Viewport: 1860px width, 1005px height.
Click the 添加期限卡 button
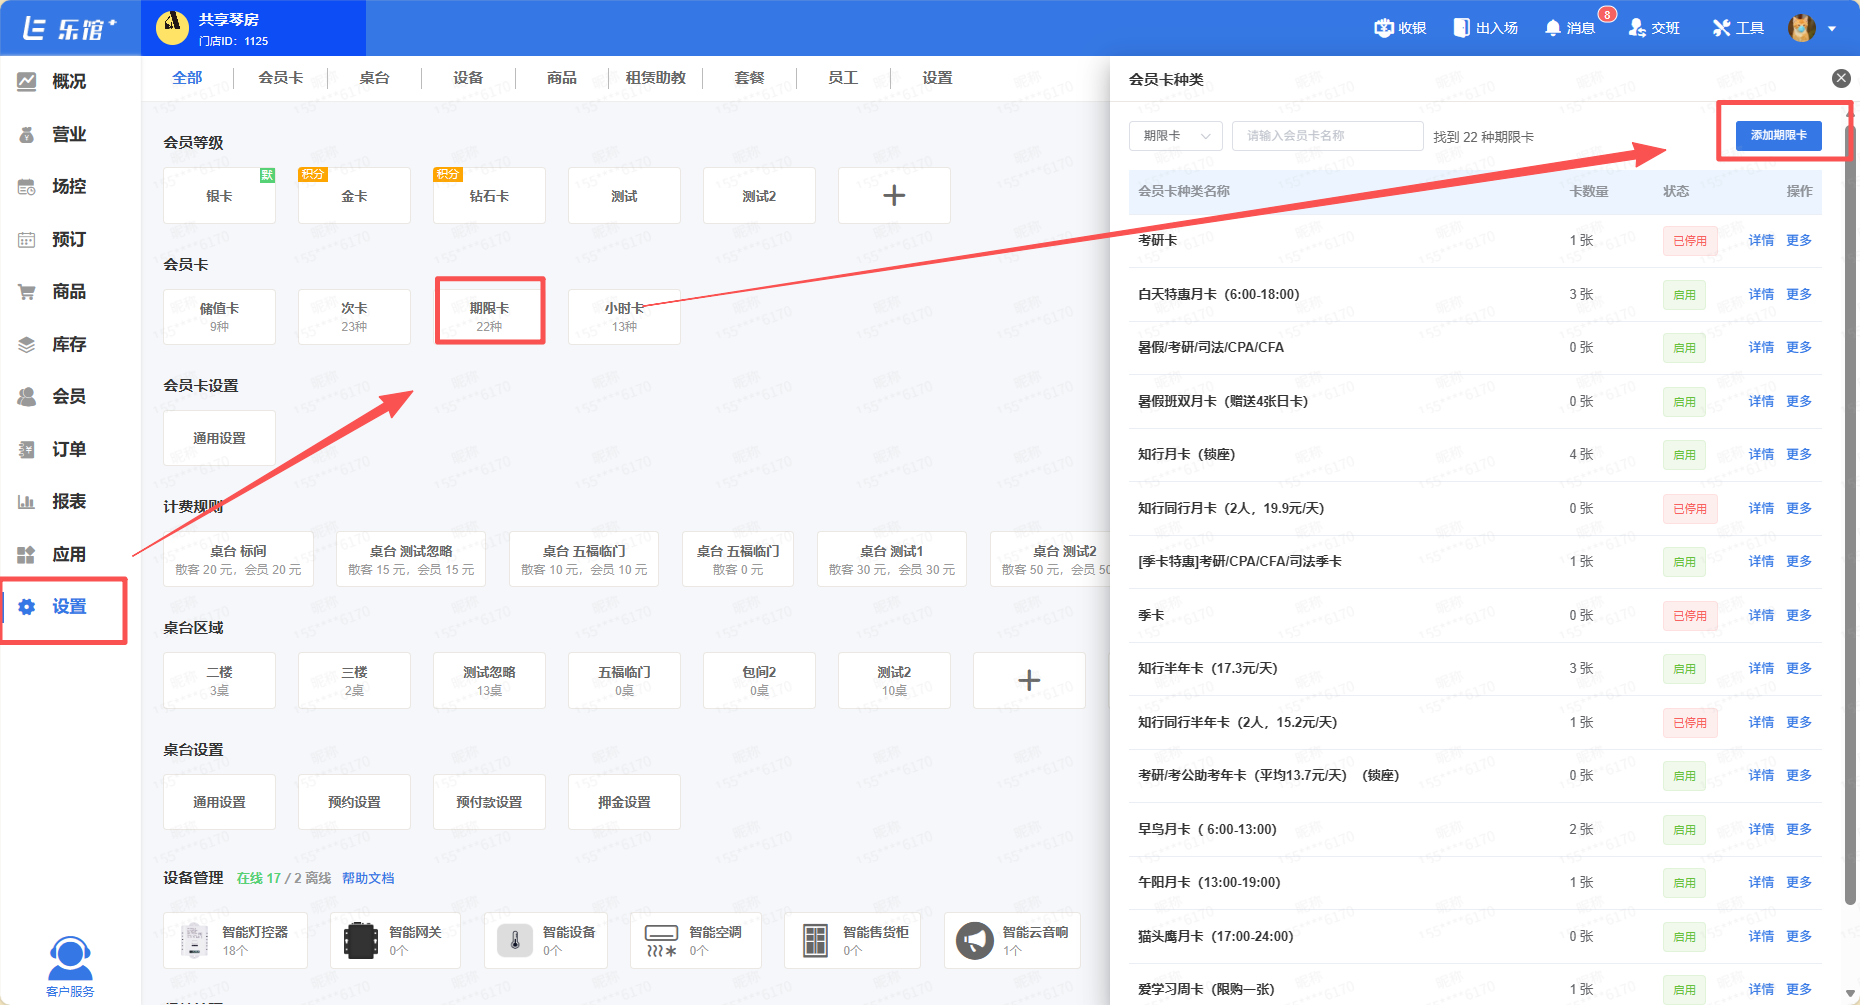[1778, 136]
